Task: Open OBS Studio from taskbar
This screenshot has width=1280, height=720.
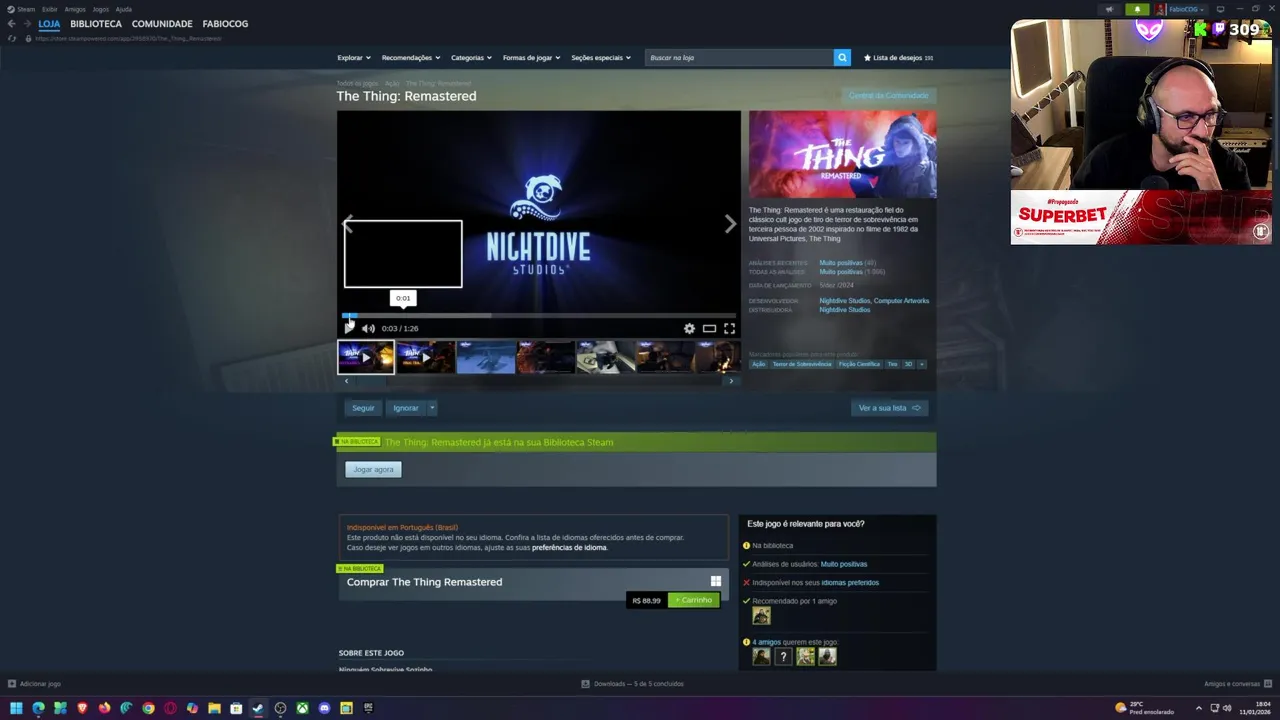Action: point(280,708)
